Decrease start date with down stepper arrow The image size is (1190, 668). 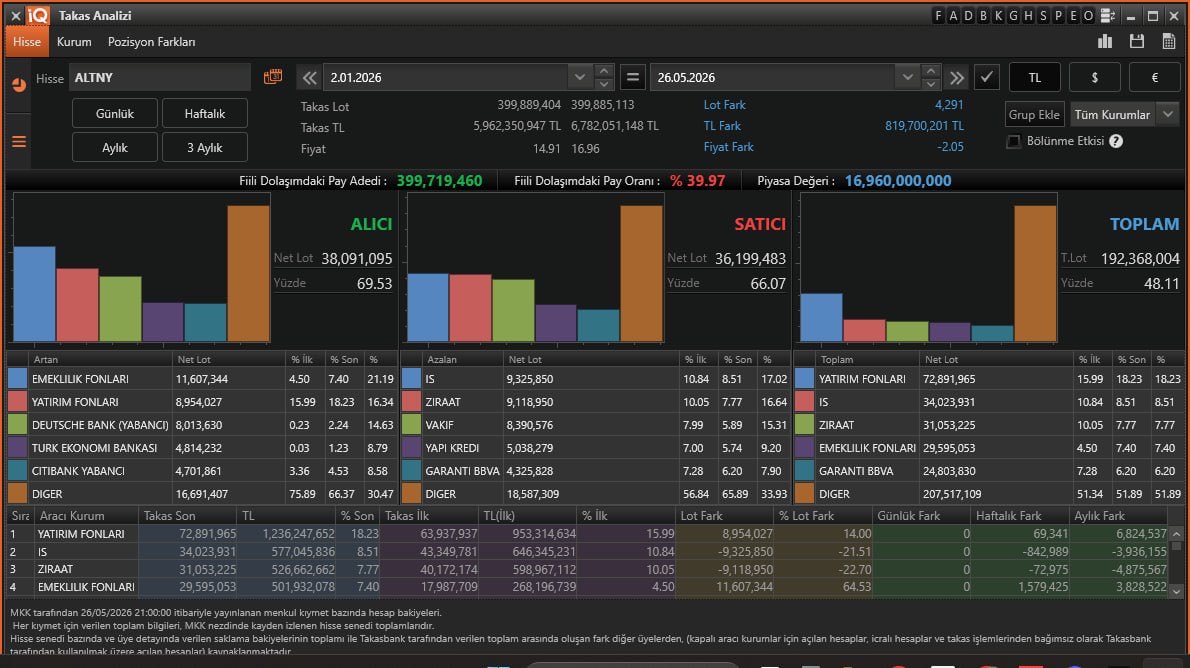tap(604, 84)
